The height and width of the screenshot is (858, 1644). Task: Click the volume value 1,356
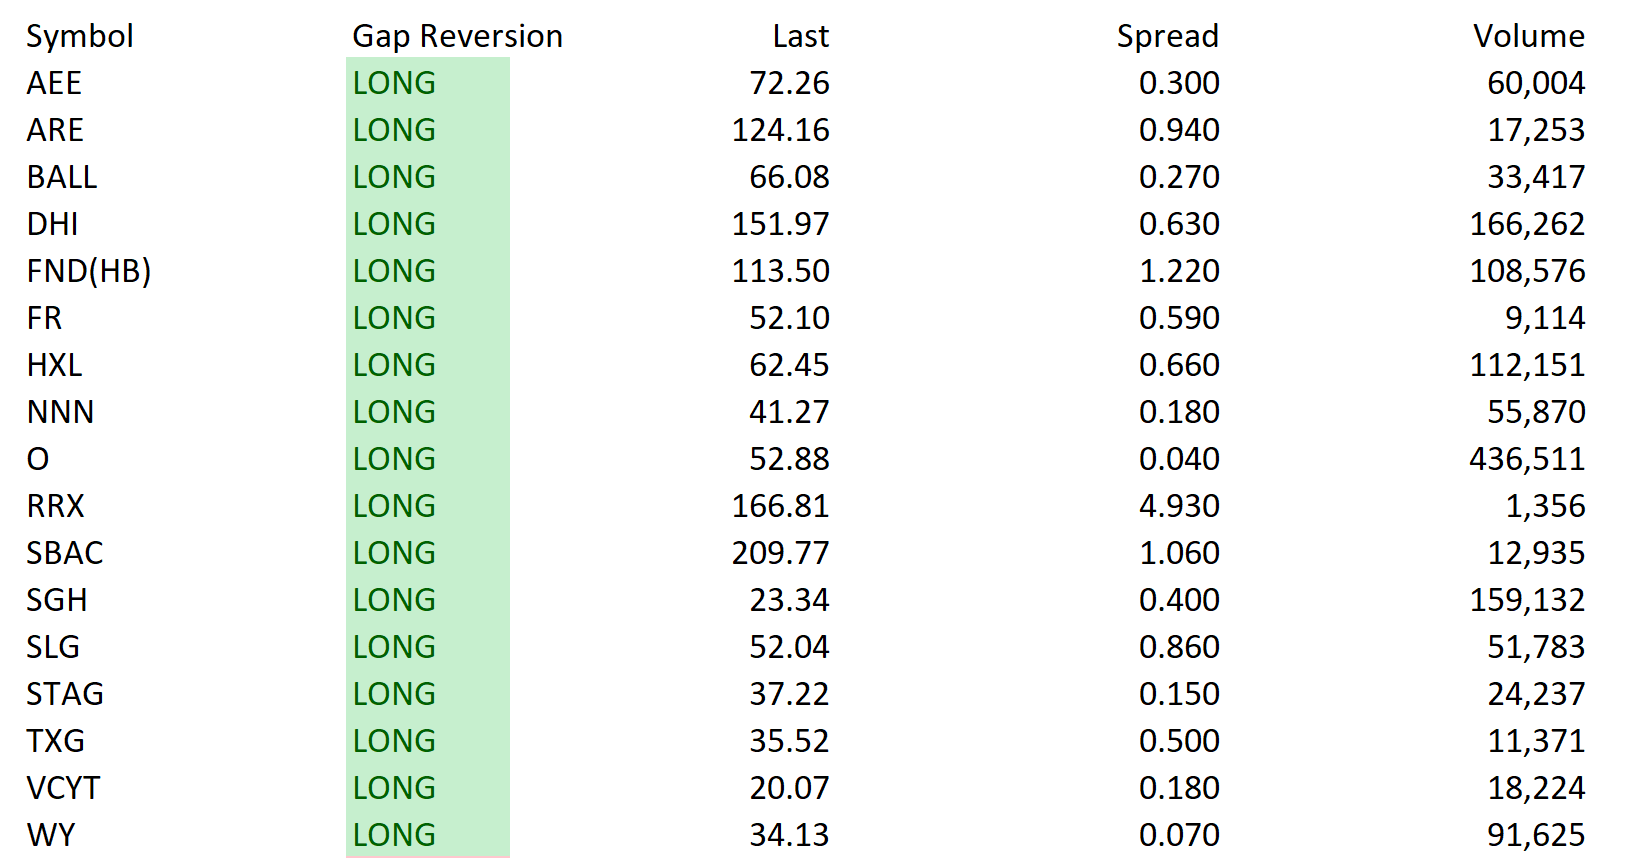tap(1545, 506)
